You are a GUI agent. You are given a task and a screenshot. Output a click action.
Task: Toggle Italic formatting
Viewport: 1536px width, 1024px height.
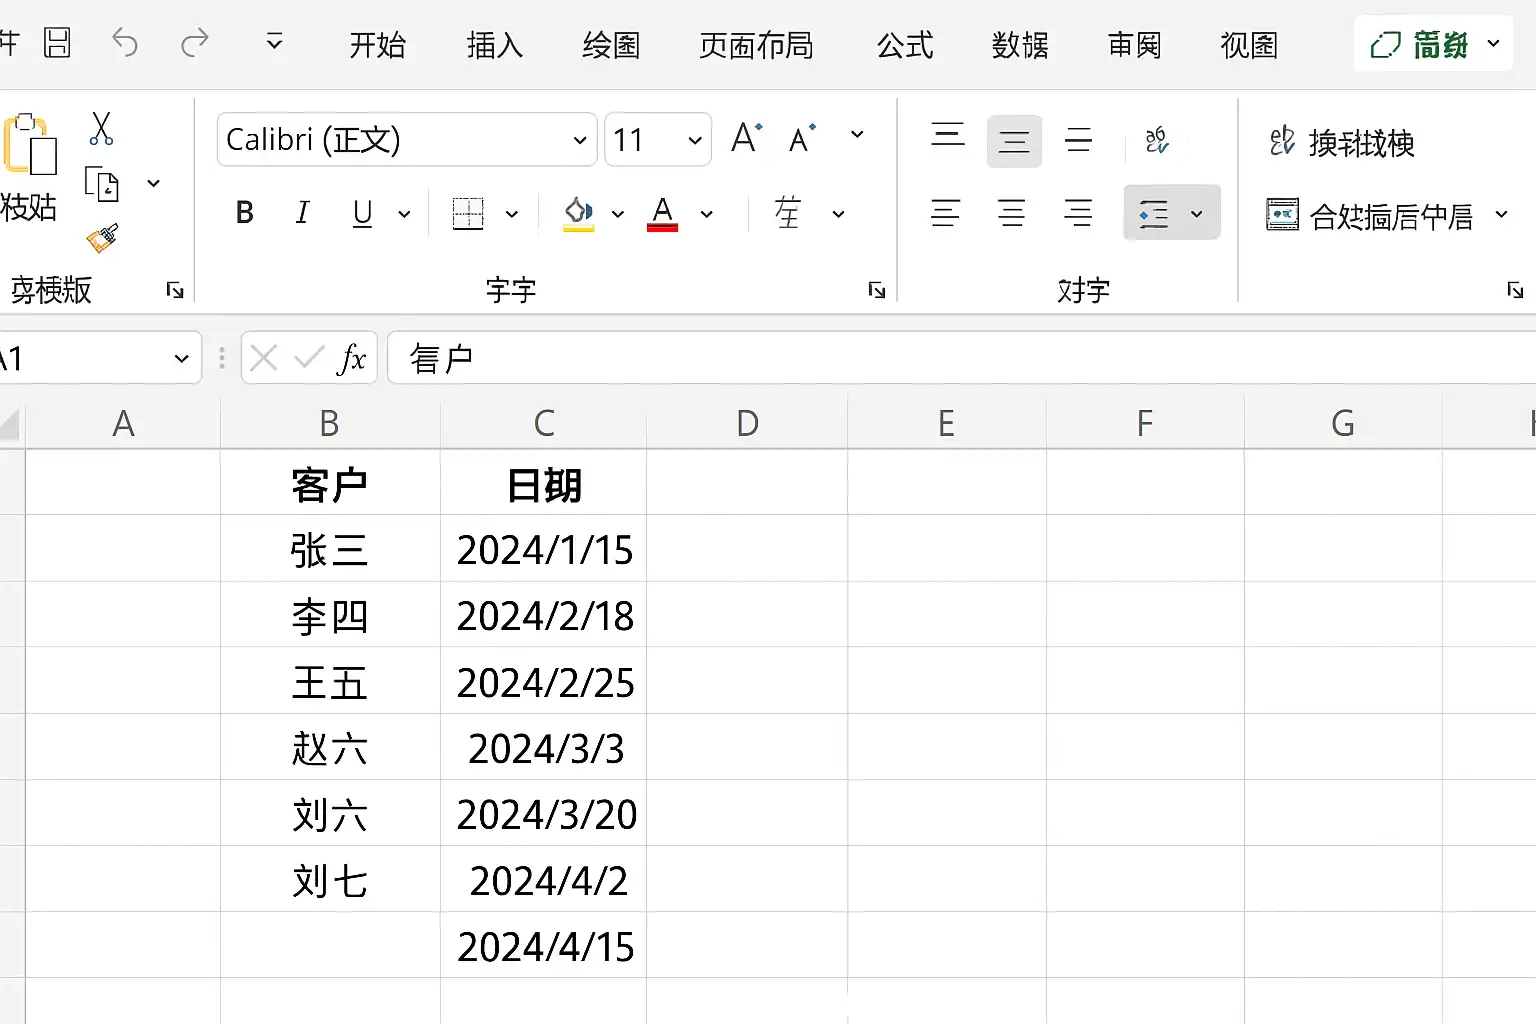click(x=303, y=213)
